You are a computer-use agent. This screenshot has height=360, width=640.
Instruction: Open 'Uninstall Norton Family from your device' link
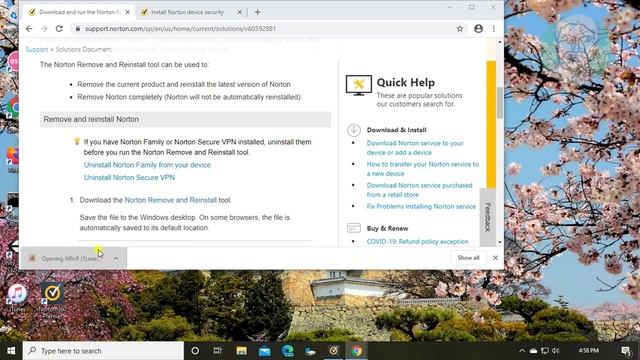(147, 165)
